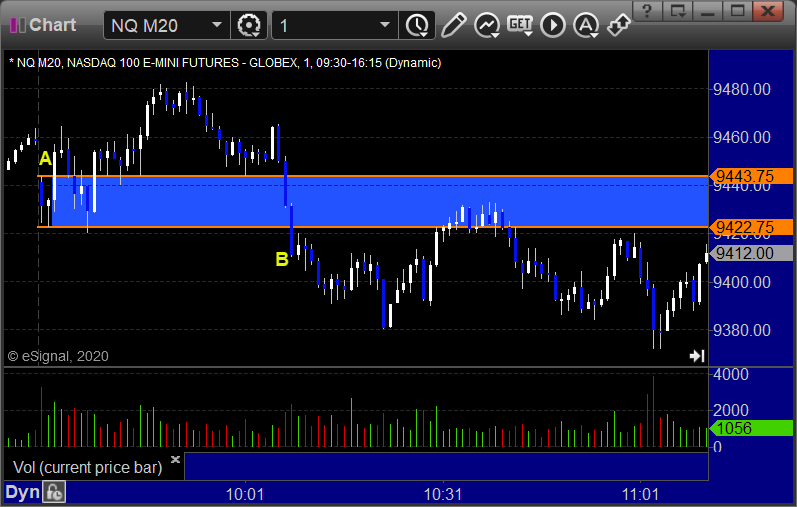Click the 10:01 time axis label
This screenshot has width=797, height=507.
click(x=245, y=494)
